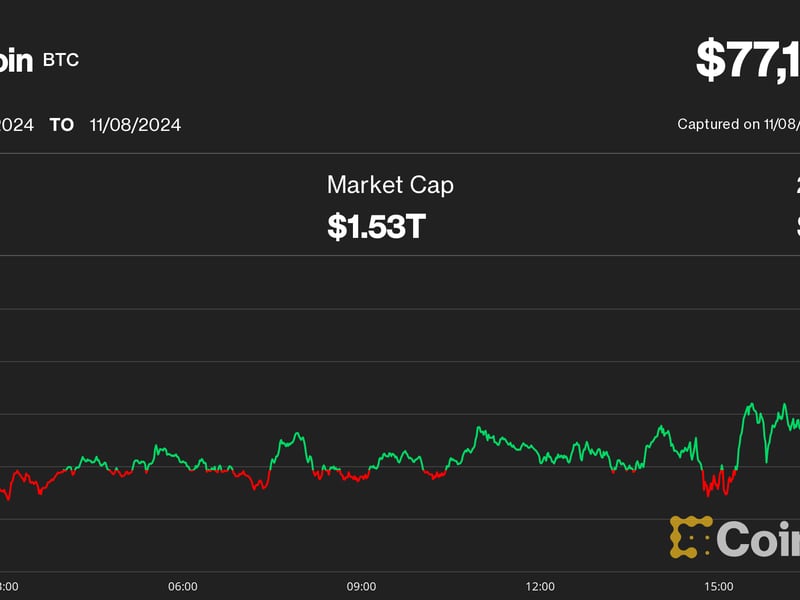This screenshot has width=800, height=600.
Task: Open the TO date range separator control
Action: (x=60, y=125)
